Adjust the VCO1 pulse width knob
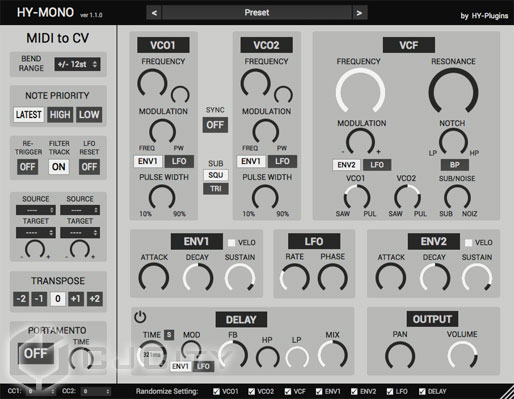Image resolution: width=514 pixels, height=399 pixels. 162,198
